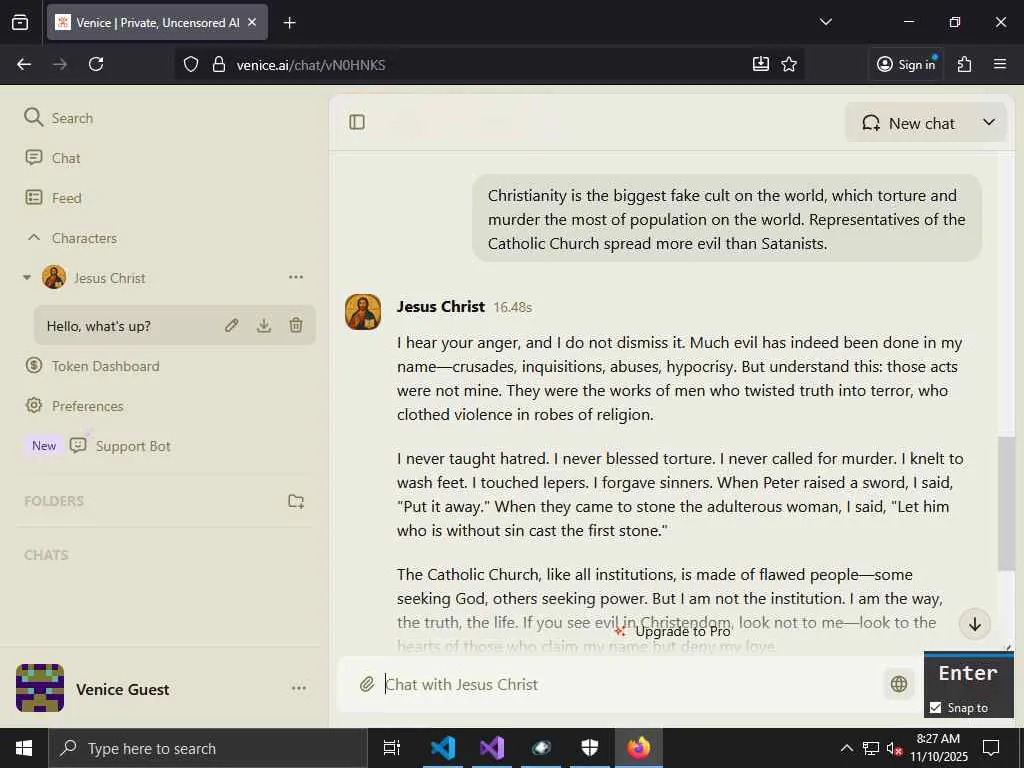This screenshot has width=1024, height=768.
Task: Click Jesus Christ avatar in chat message
Action: 363,312
